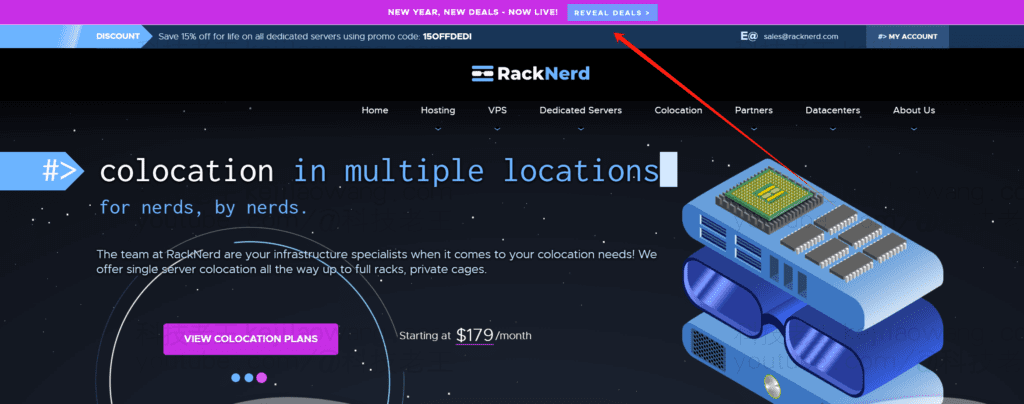Go to the Home page
The height and width of the screenshot is (404, 1024).
coord(375,110)
